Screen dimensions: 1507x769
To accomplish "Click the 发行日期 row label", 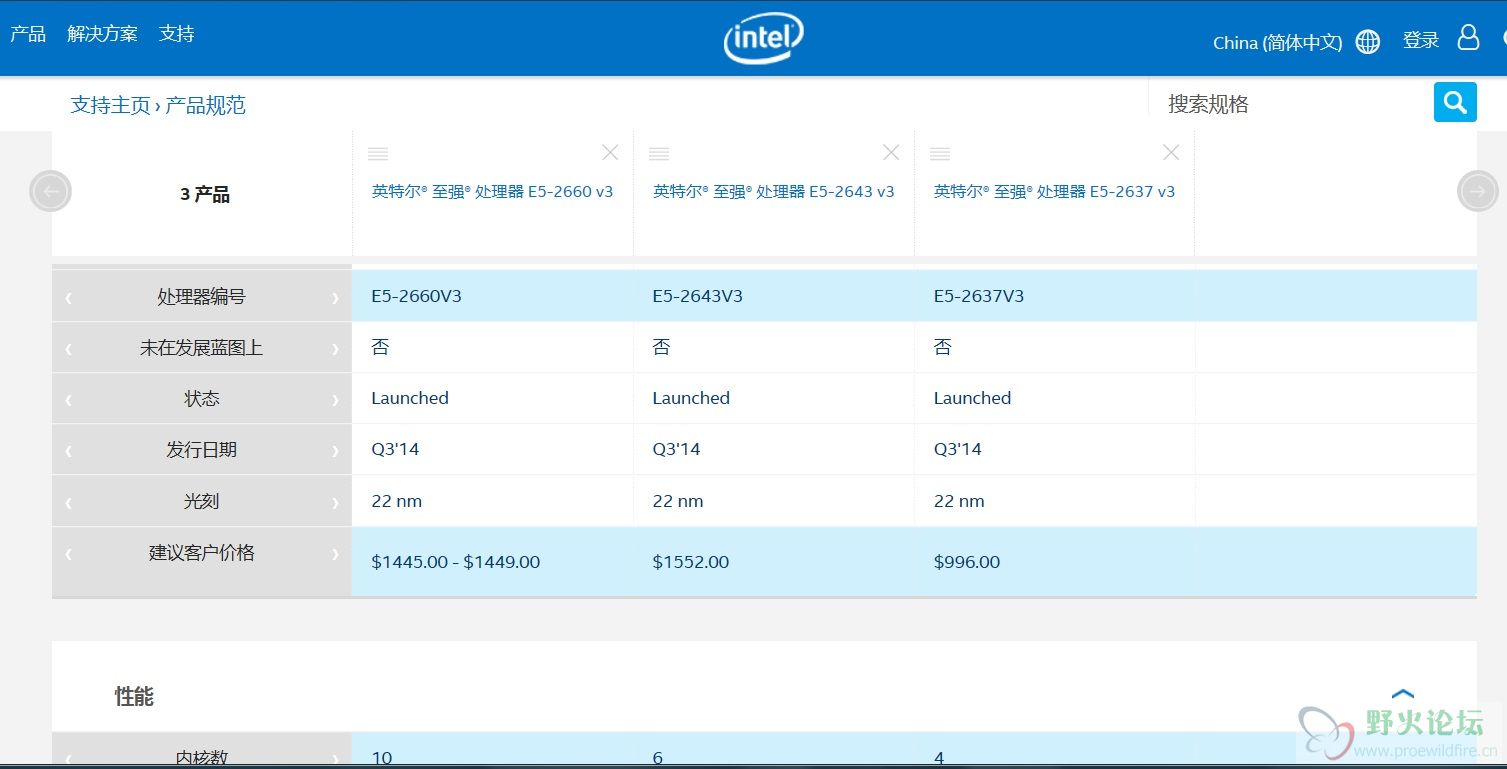I will [201, 450].
